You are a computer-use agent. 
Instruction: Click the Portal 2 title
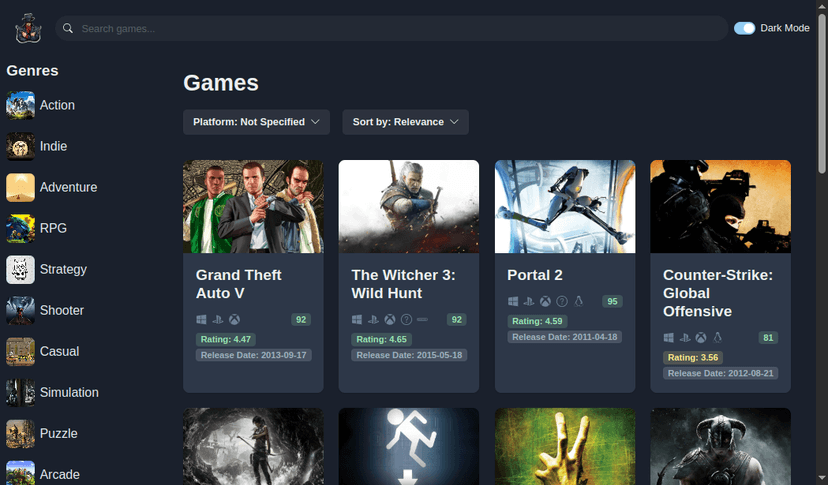tap(535, 275)
